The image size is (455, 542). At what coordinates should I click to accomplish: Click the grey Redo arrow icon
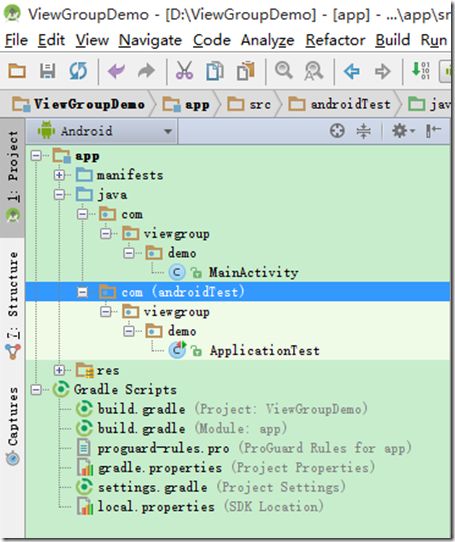pyautogui.click(x=146, y=71)
